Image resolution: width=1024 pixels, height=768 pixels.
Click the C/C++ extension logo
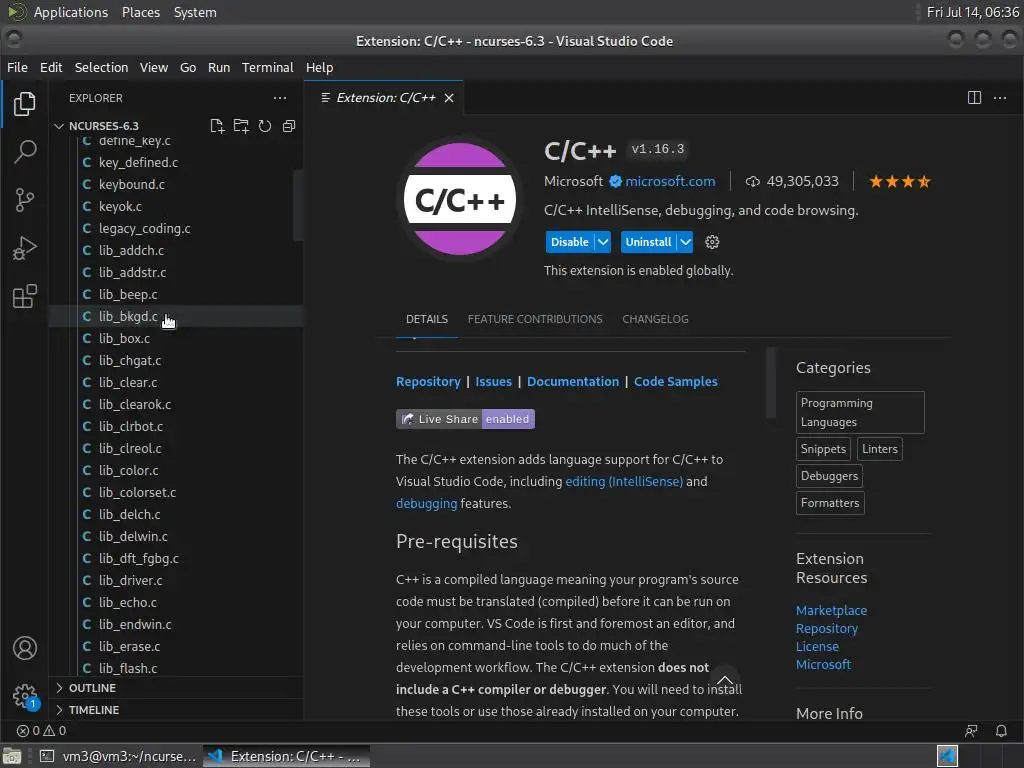[460, 199]
